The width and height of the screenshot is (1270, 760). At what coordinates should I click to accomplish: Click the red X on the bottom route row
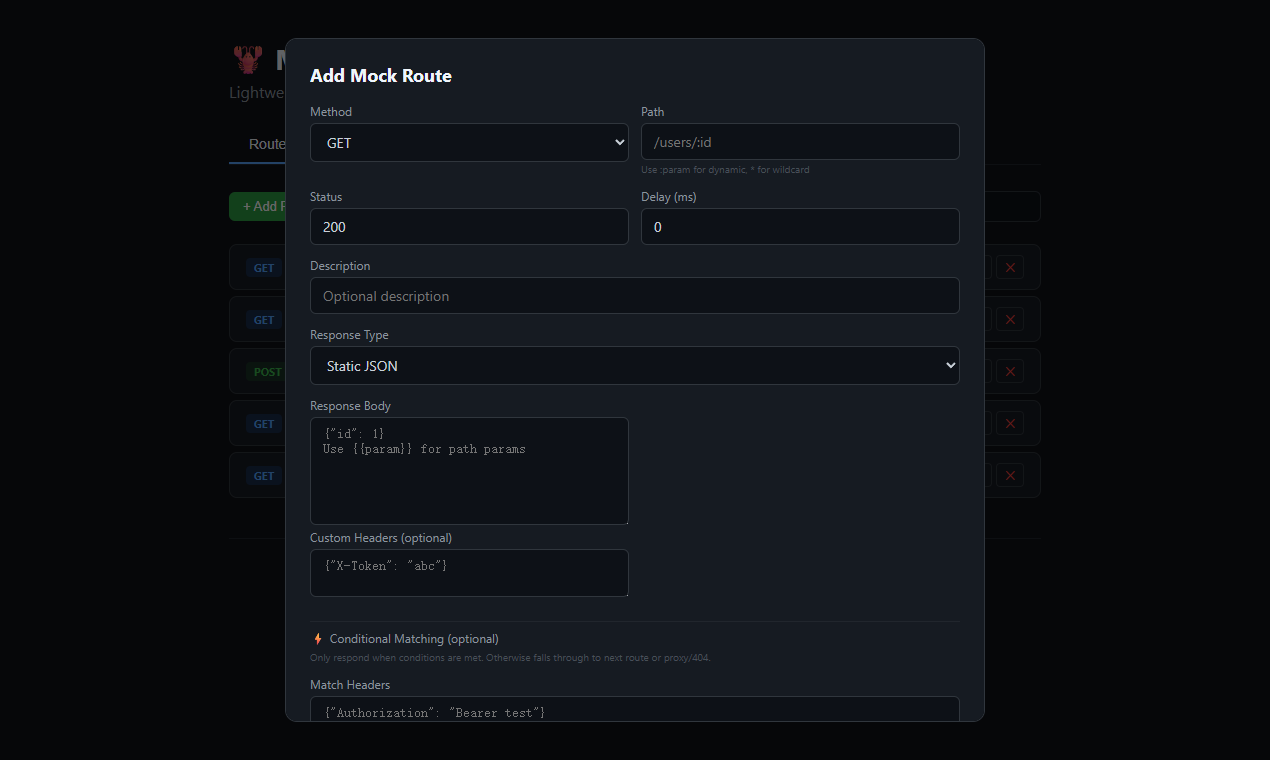click(1010, 475)
